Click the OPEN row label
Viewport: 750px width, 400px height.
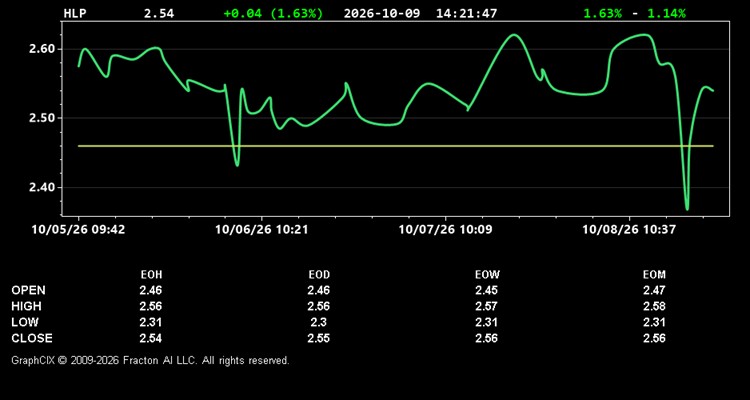pos(29,290)
